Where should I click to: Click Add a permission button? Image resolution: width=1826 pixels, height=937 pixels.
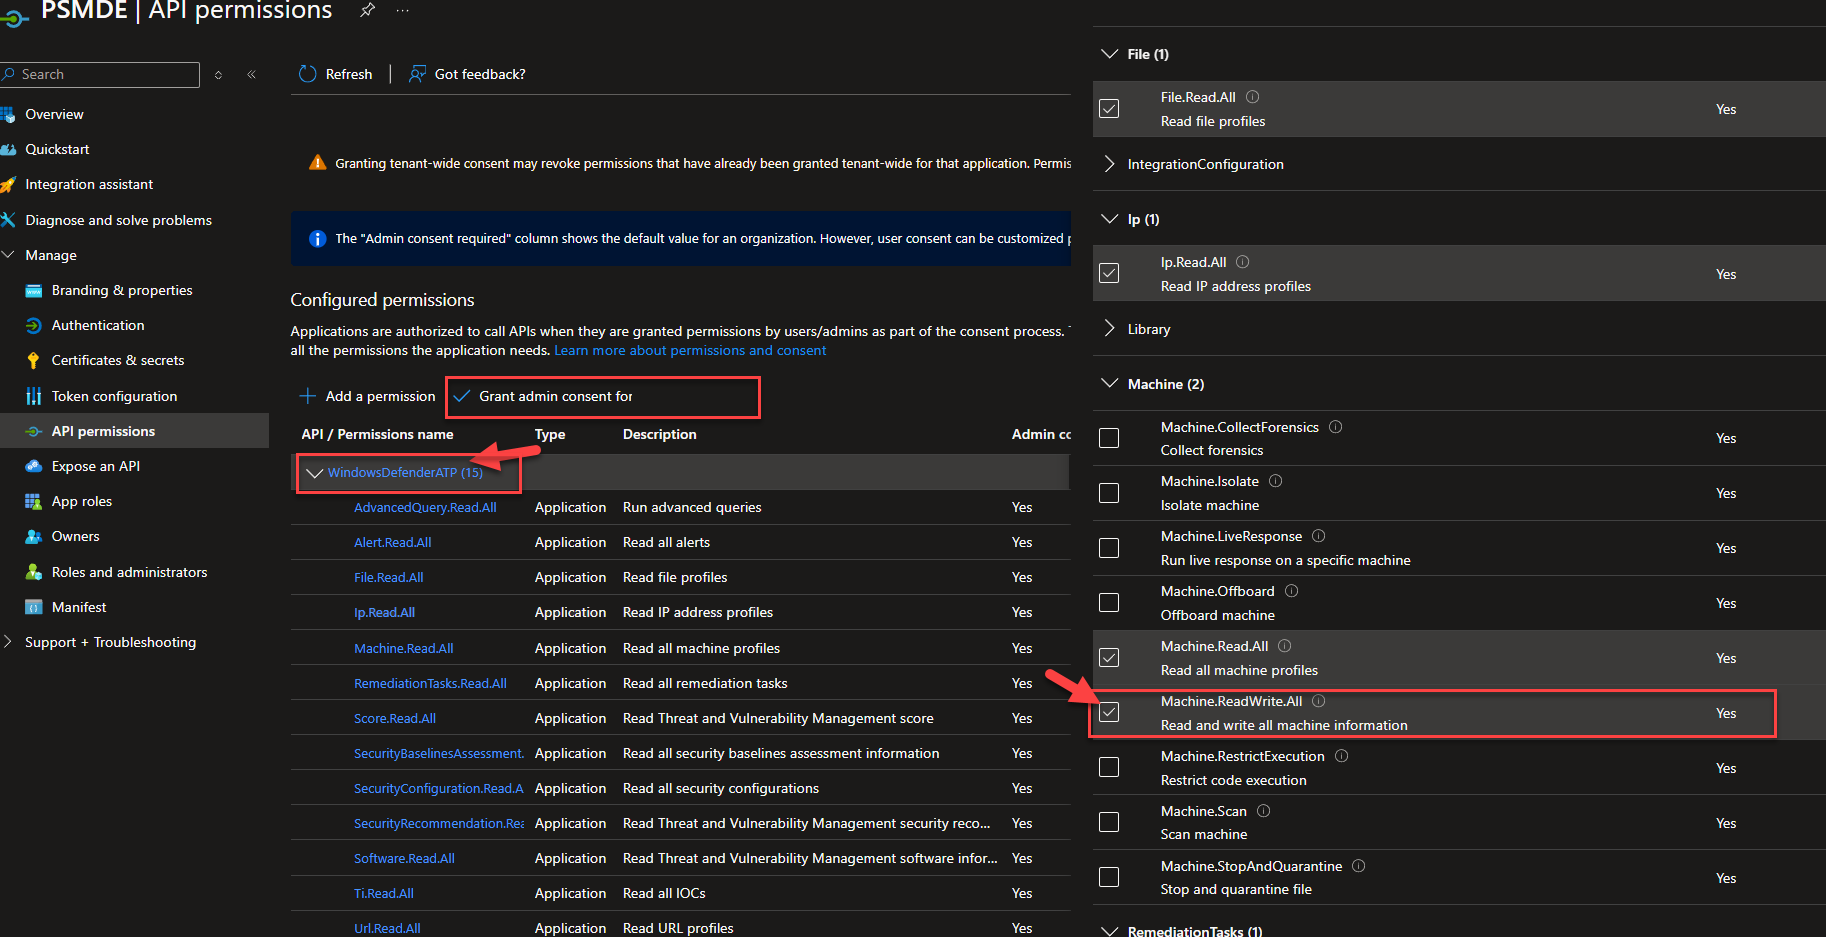click(368, 397)
